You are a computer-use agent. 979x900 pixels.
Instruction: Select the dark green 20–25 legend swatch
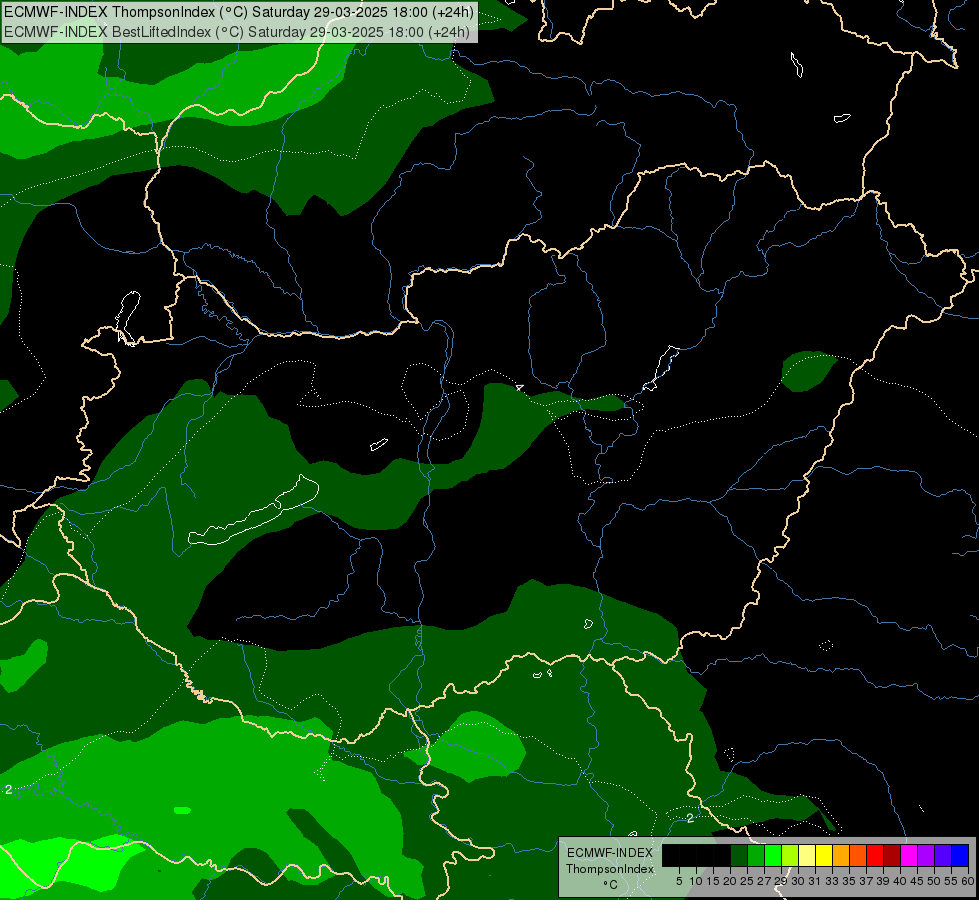coord(739,856)
